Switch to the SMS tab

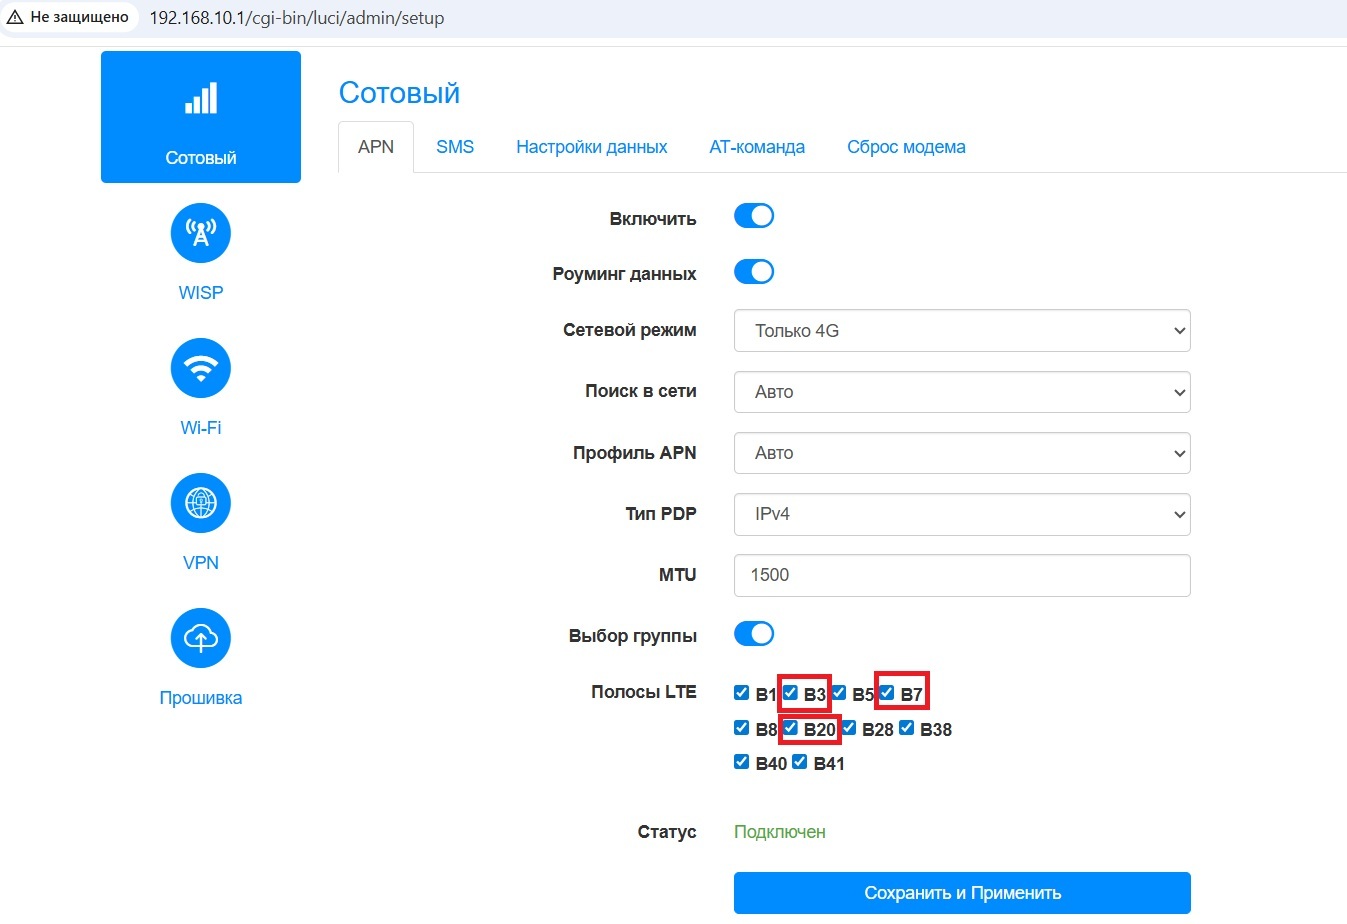(x=455, y=147)
